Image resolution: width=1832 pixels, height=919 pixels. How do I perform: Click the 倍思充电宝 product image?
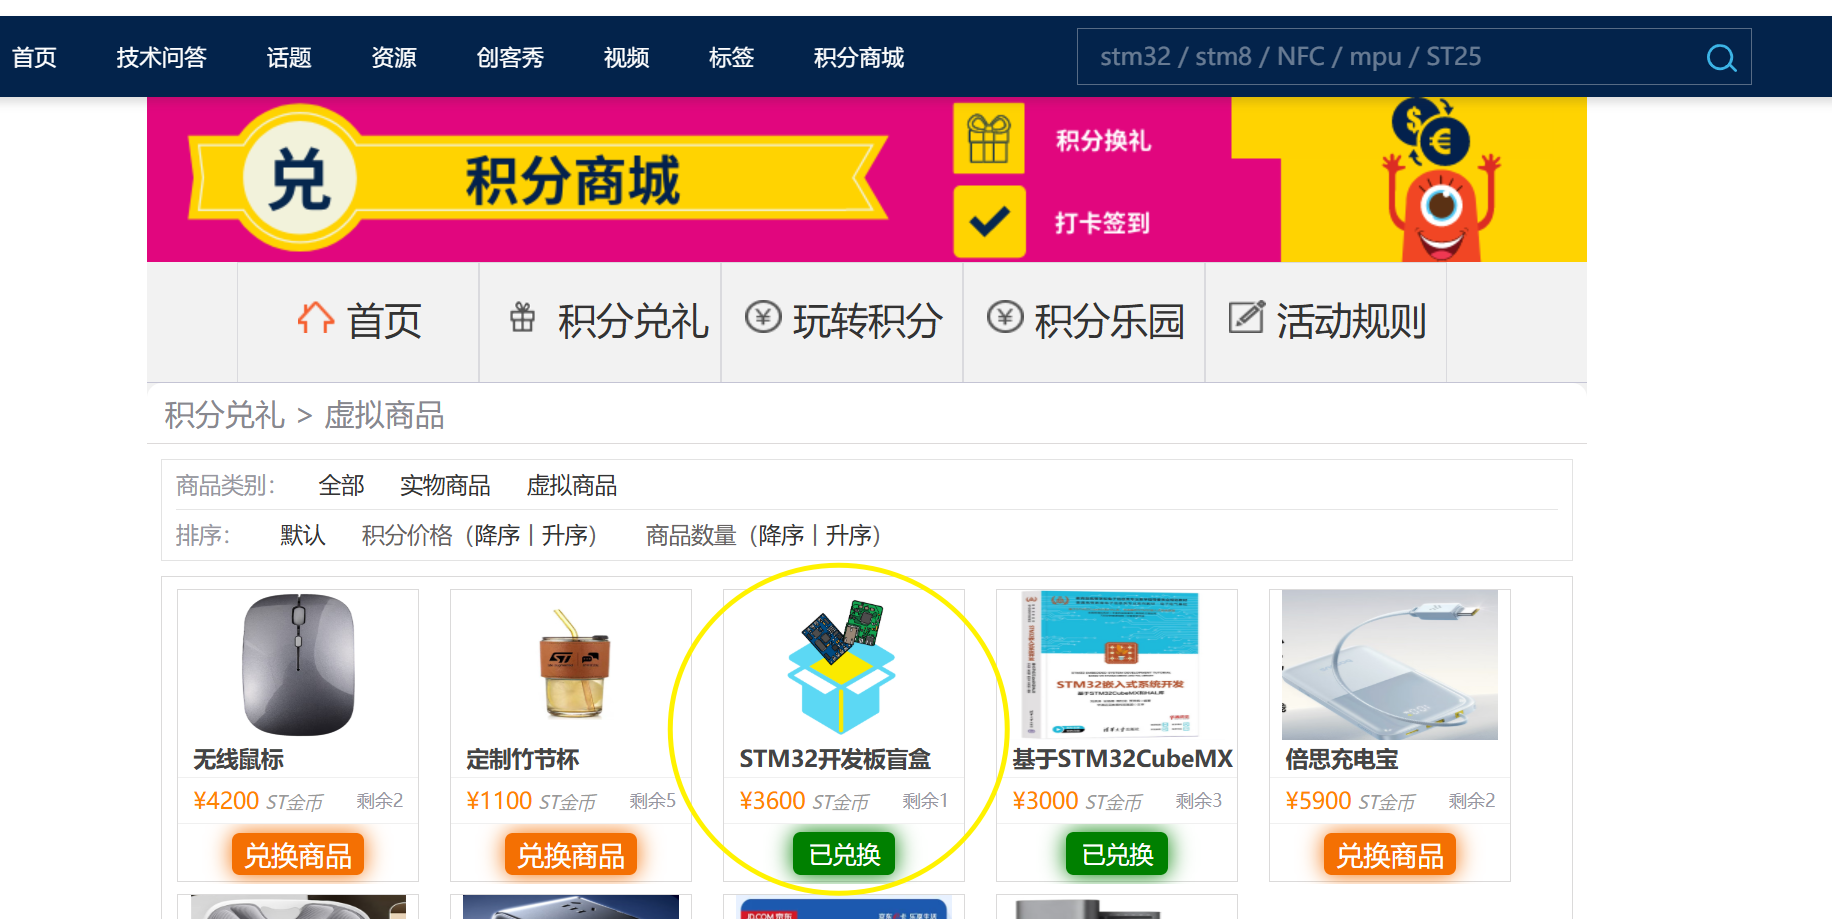(1390, 665)
